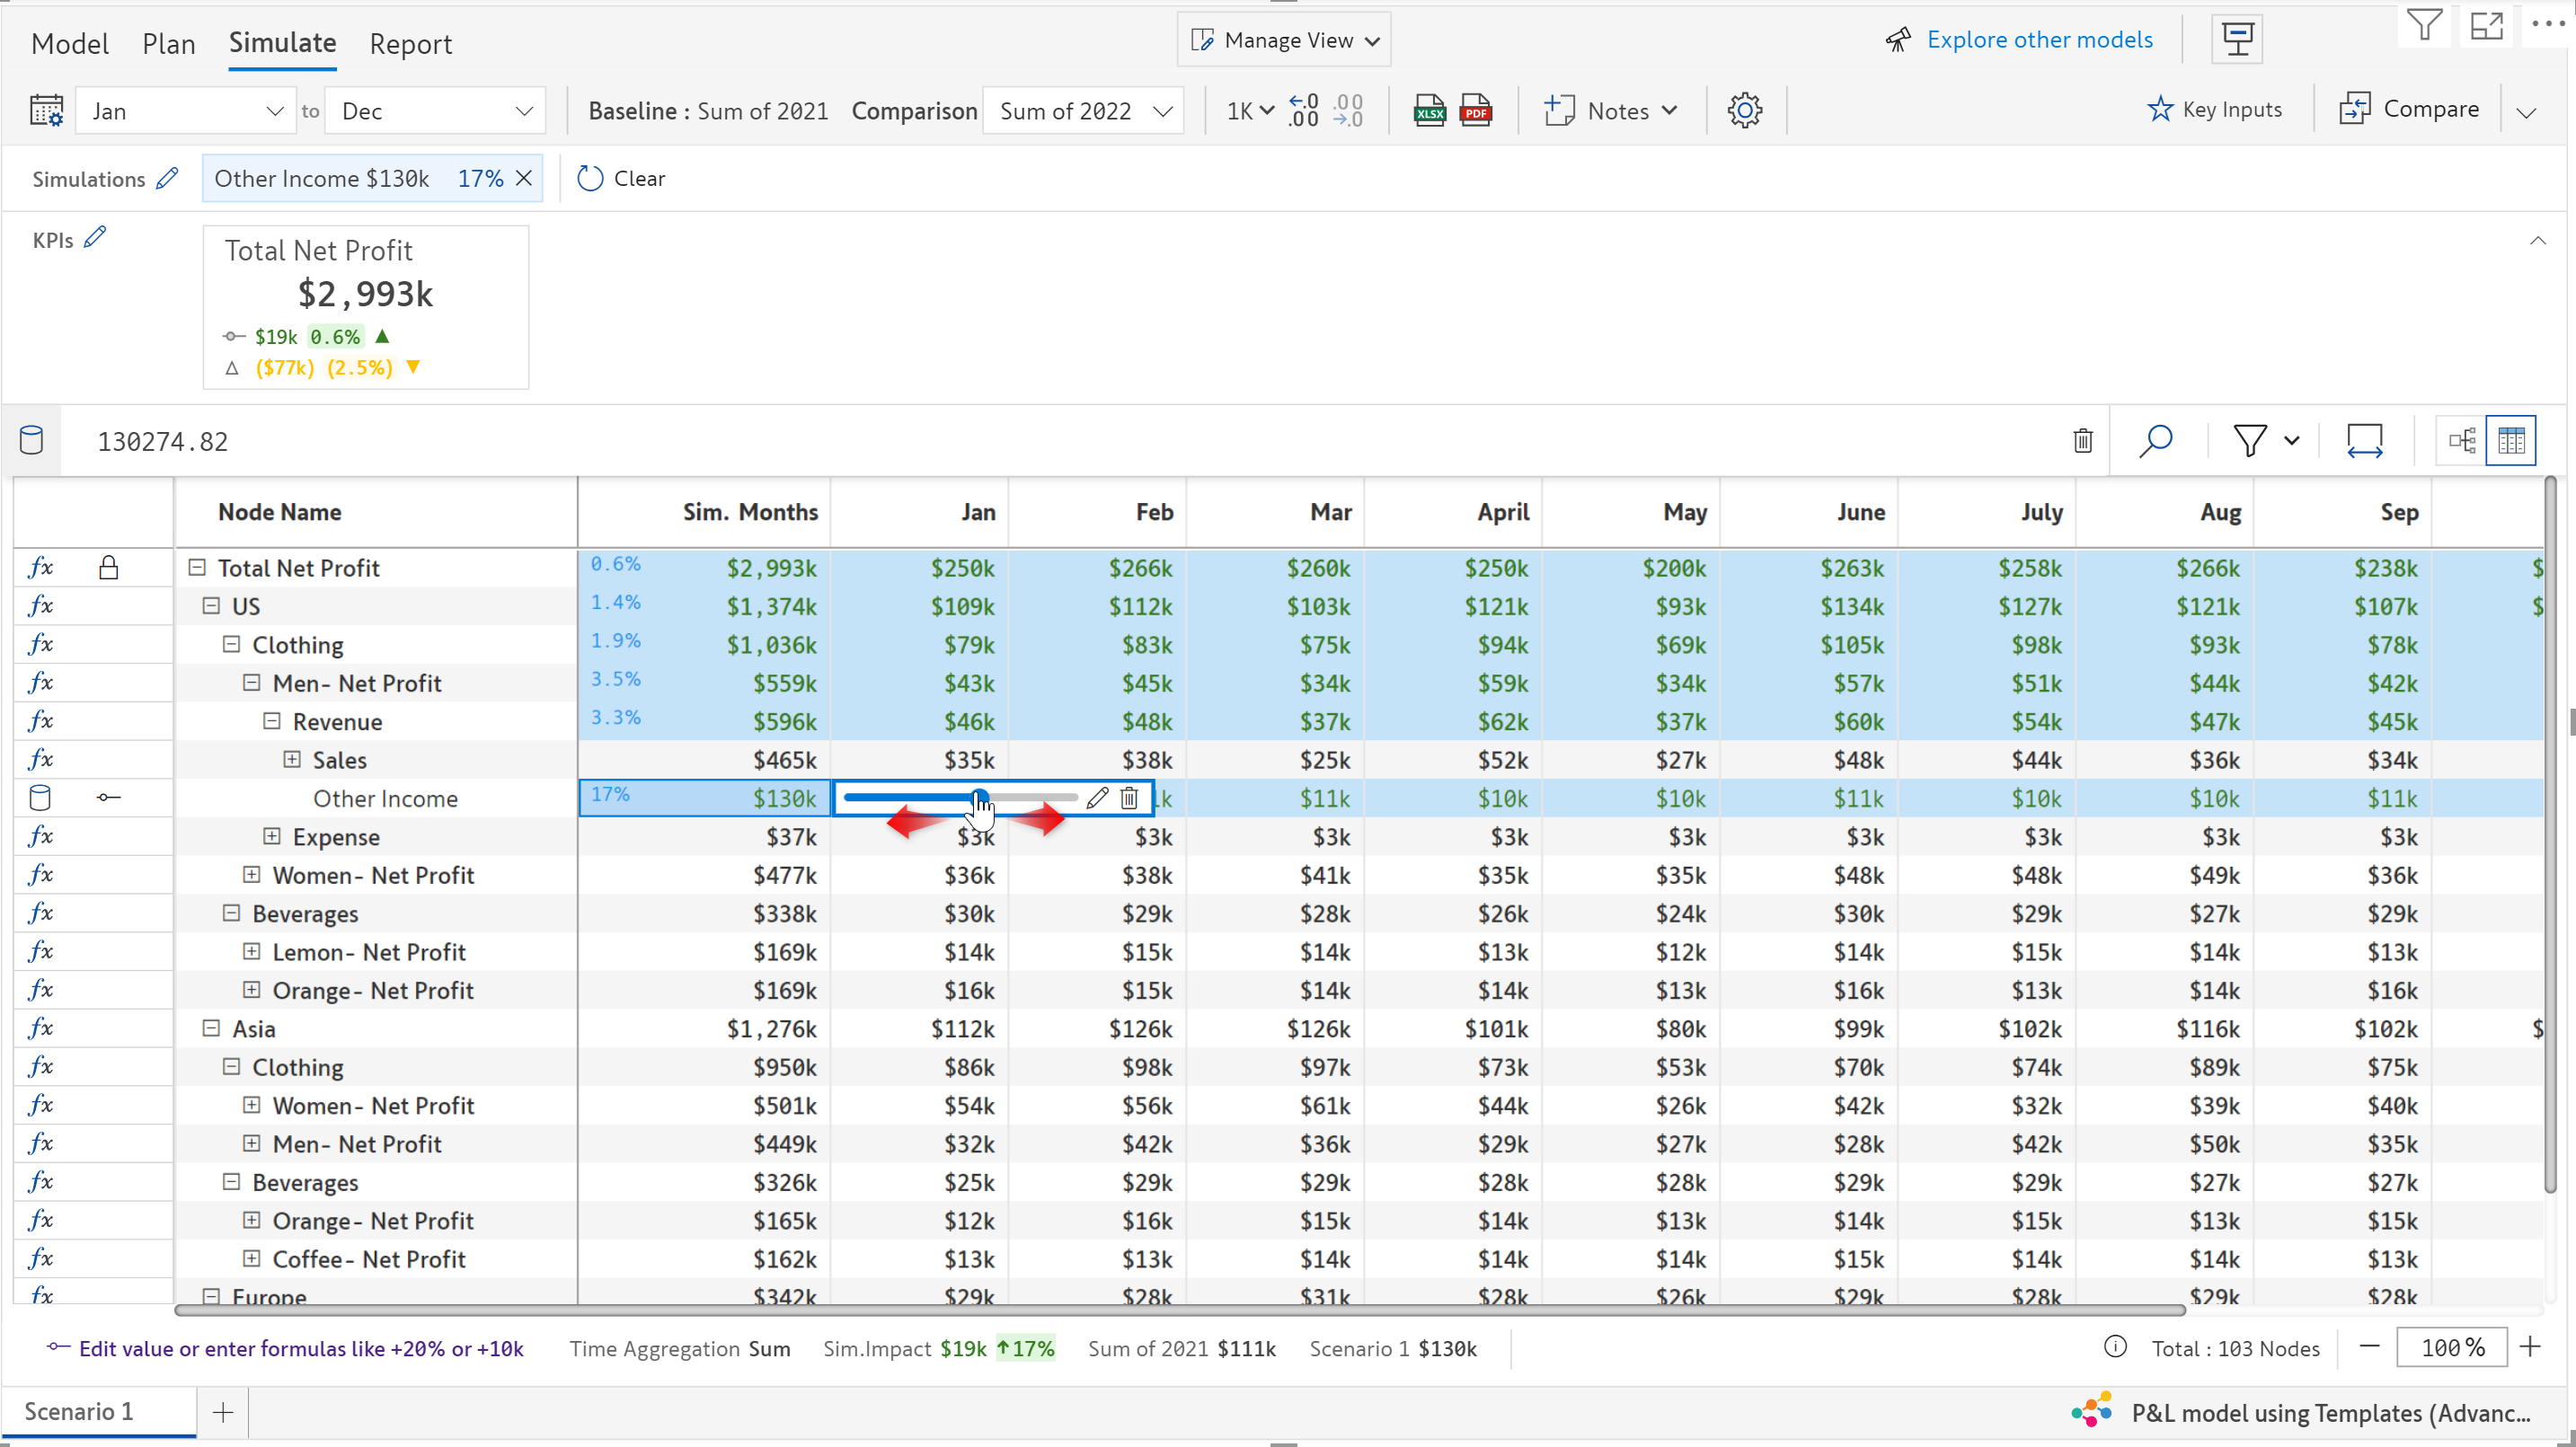Switch to the Report tab

click(x=410, y=43)
